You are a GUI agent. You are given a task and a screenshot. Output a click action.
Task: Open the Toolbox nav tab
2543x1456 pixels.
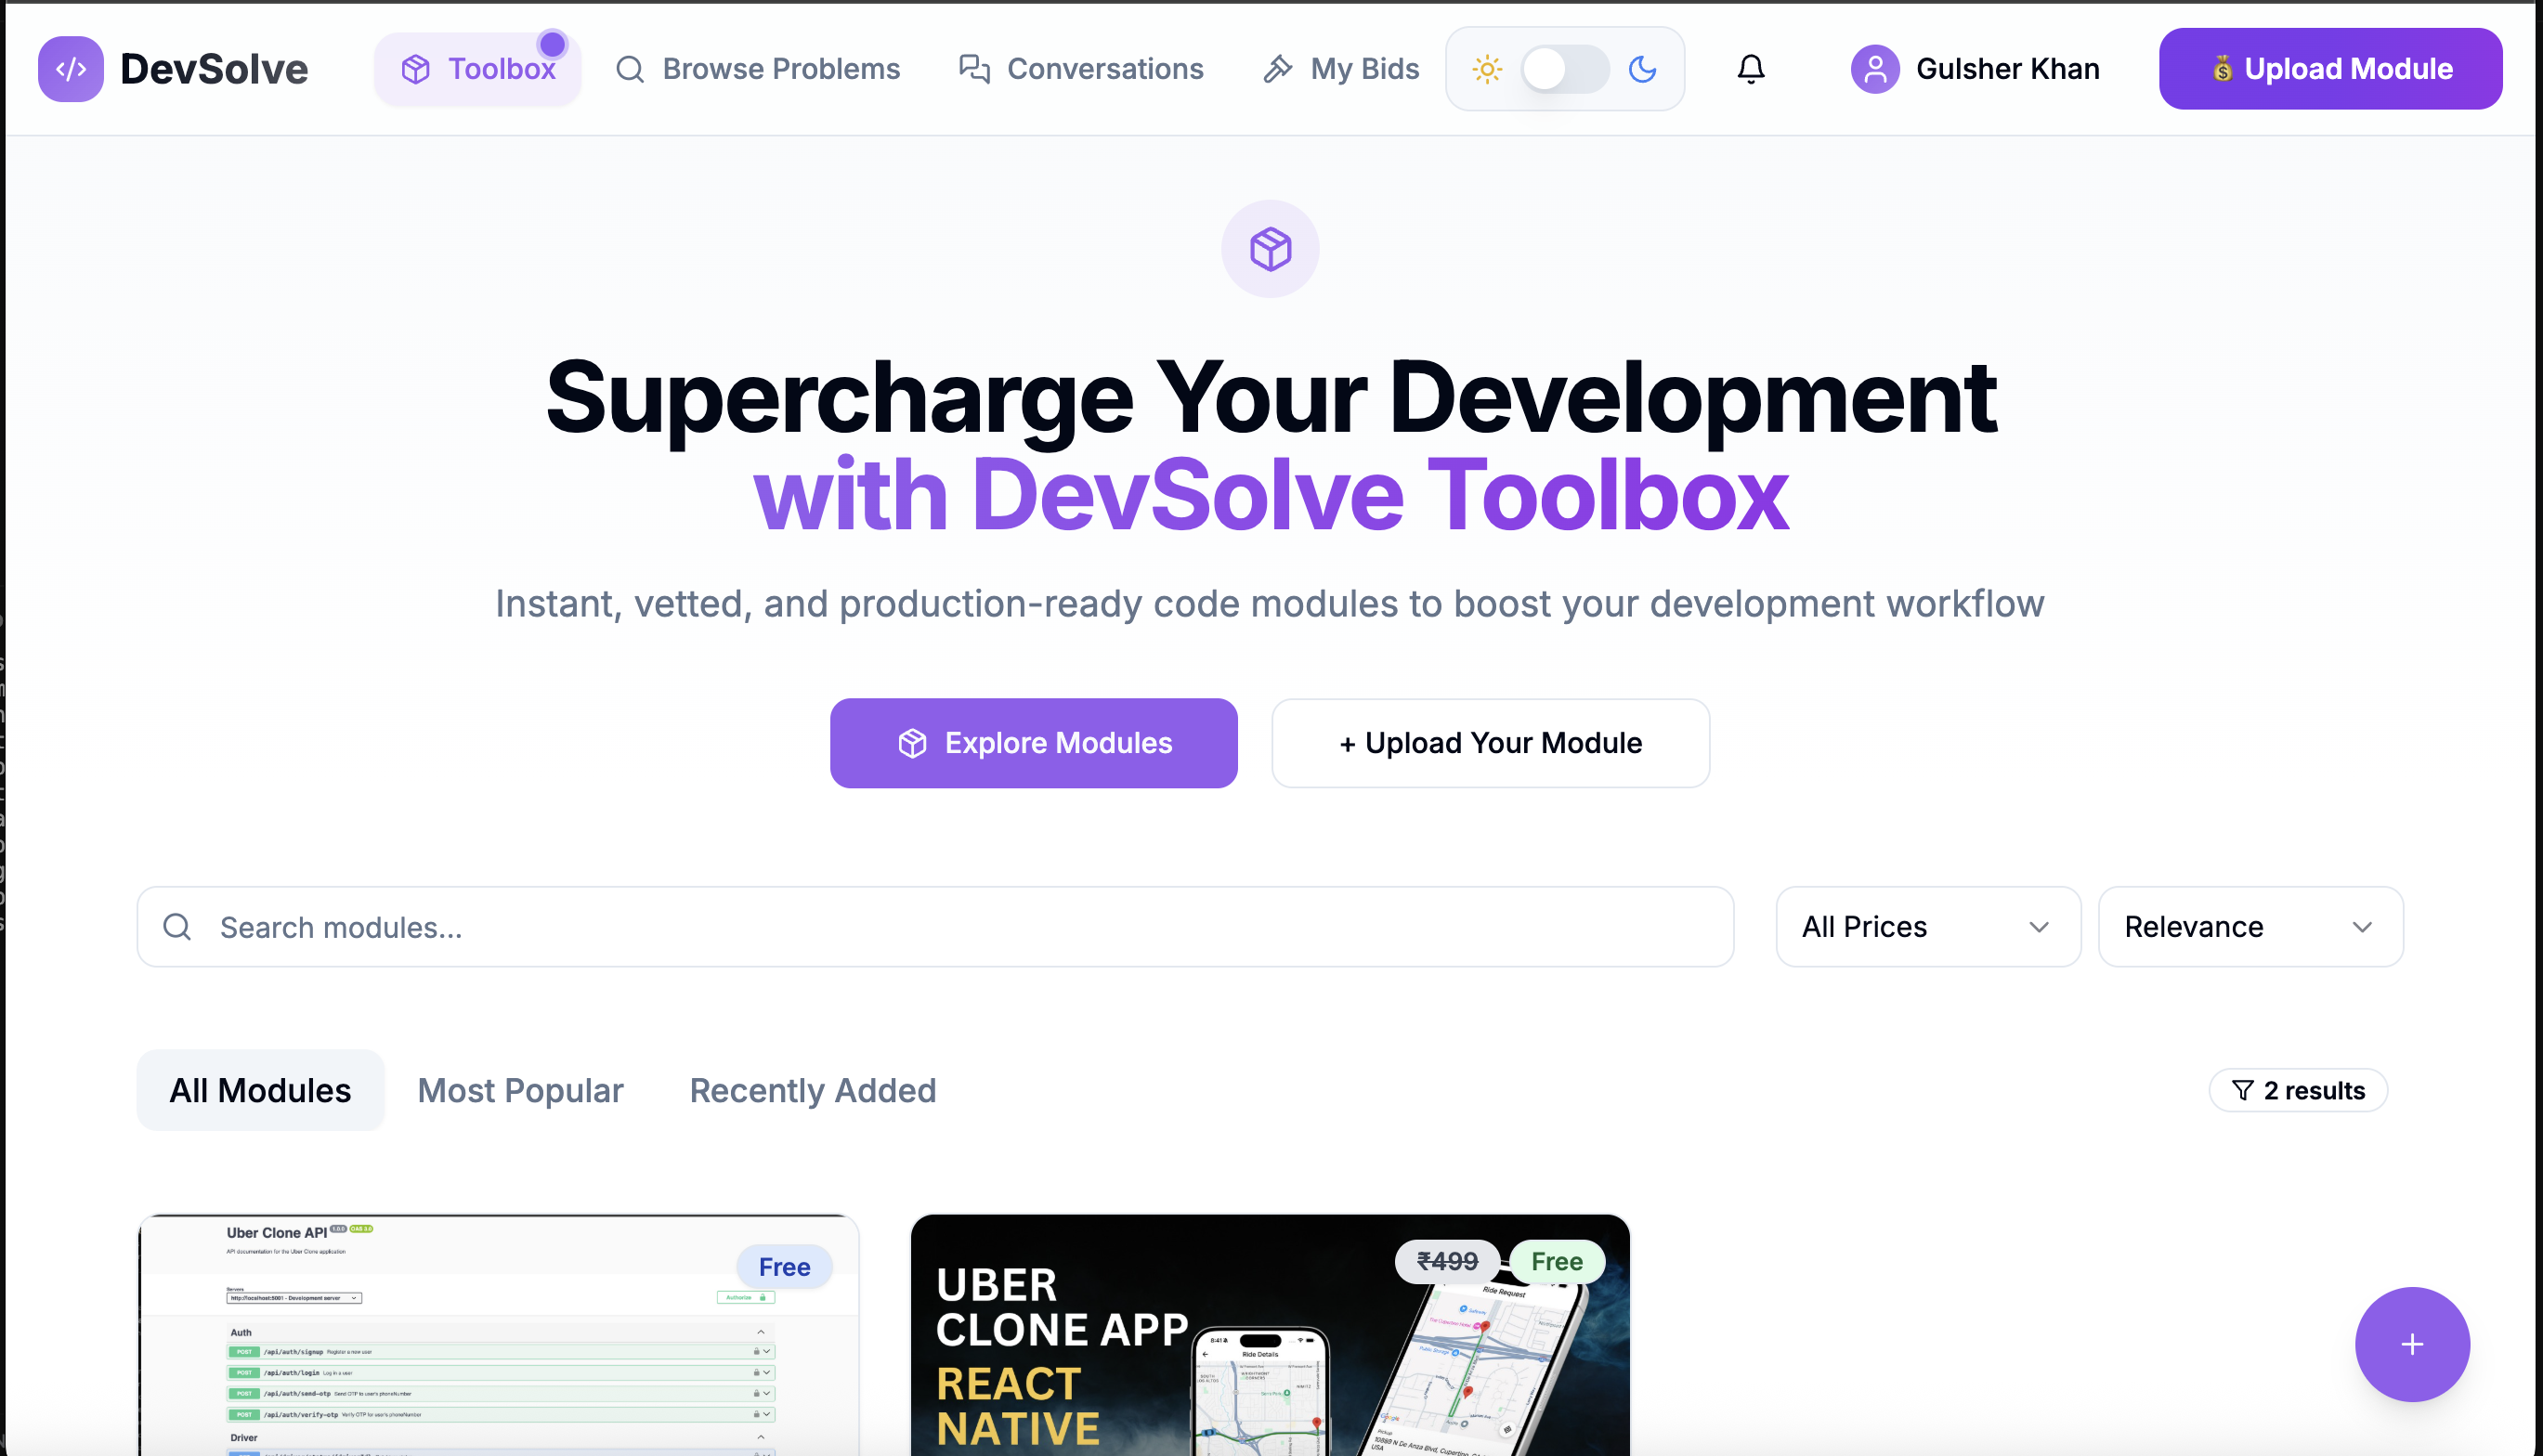[477, 69]
